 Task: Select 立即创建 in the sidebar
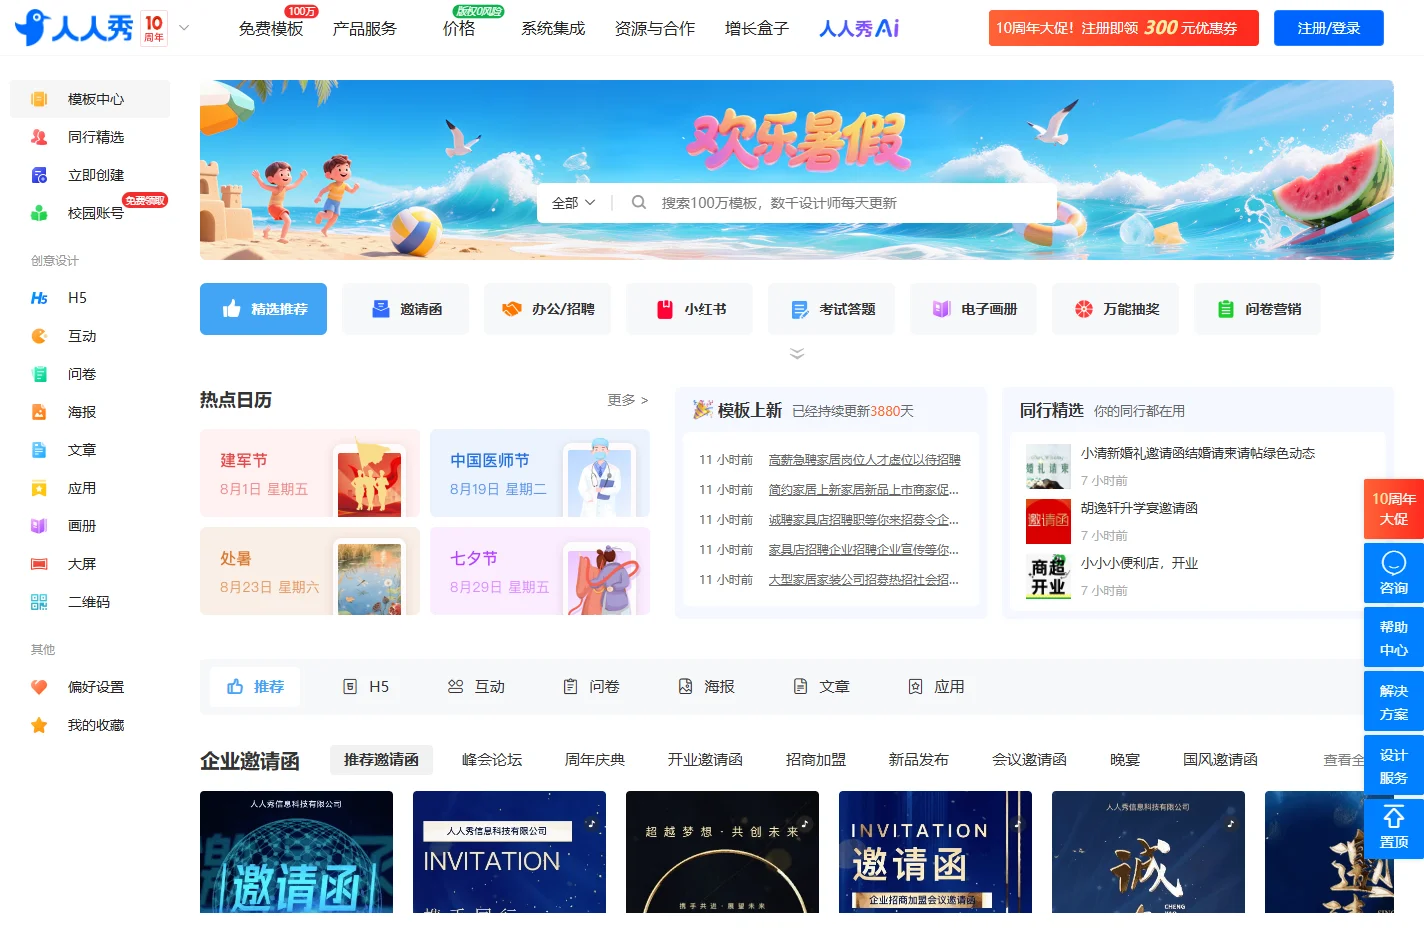90,175
